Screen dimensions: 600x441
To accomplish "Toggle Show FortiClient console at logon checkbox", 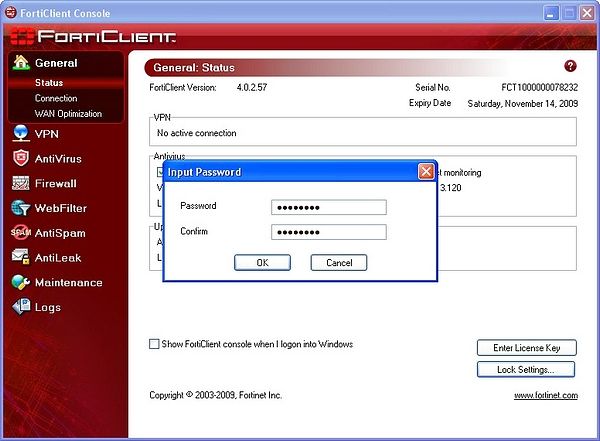I will pos(154,344).
